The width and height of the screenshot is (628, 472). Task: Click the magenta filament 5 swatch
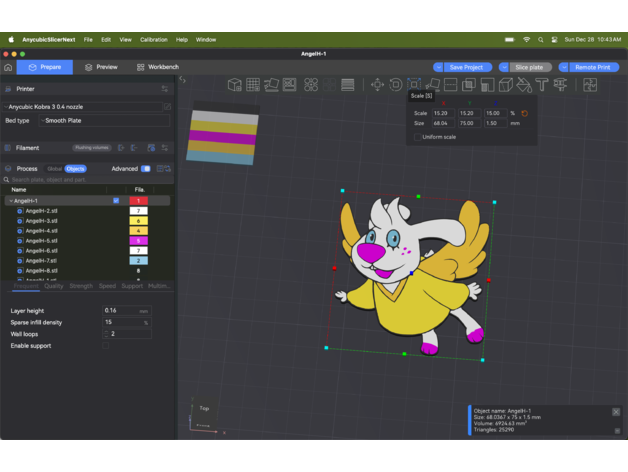click(x=139, y=241)
